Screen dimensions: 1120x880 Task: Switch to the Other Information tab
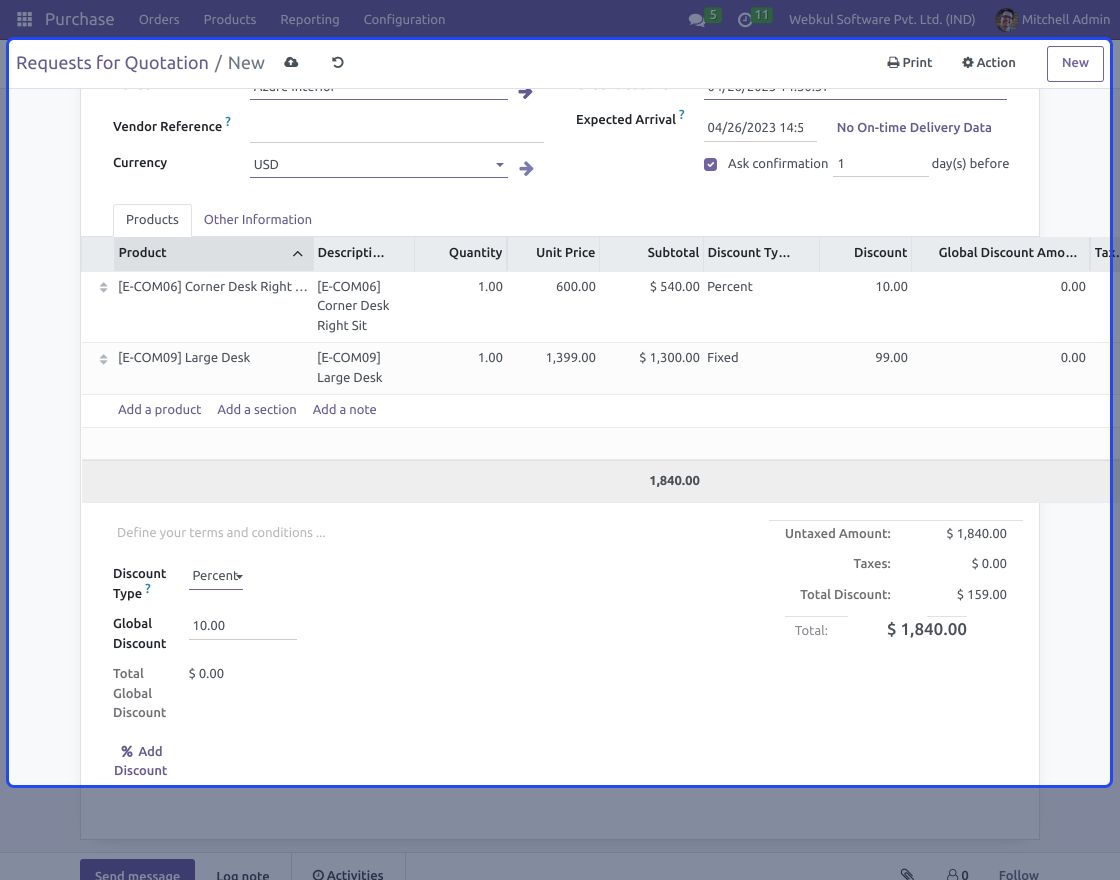click(258, 220)
